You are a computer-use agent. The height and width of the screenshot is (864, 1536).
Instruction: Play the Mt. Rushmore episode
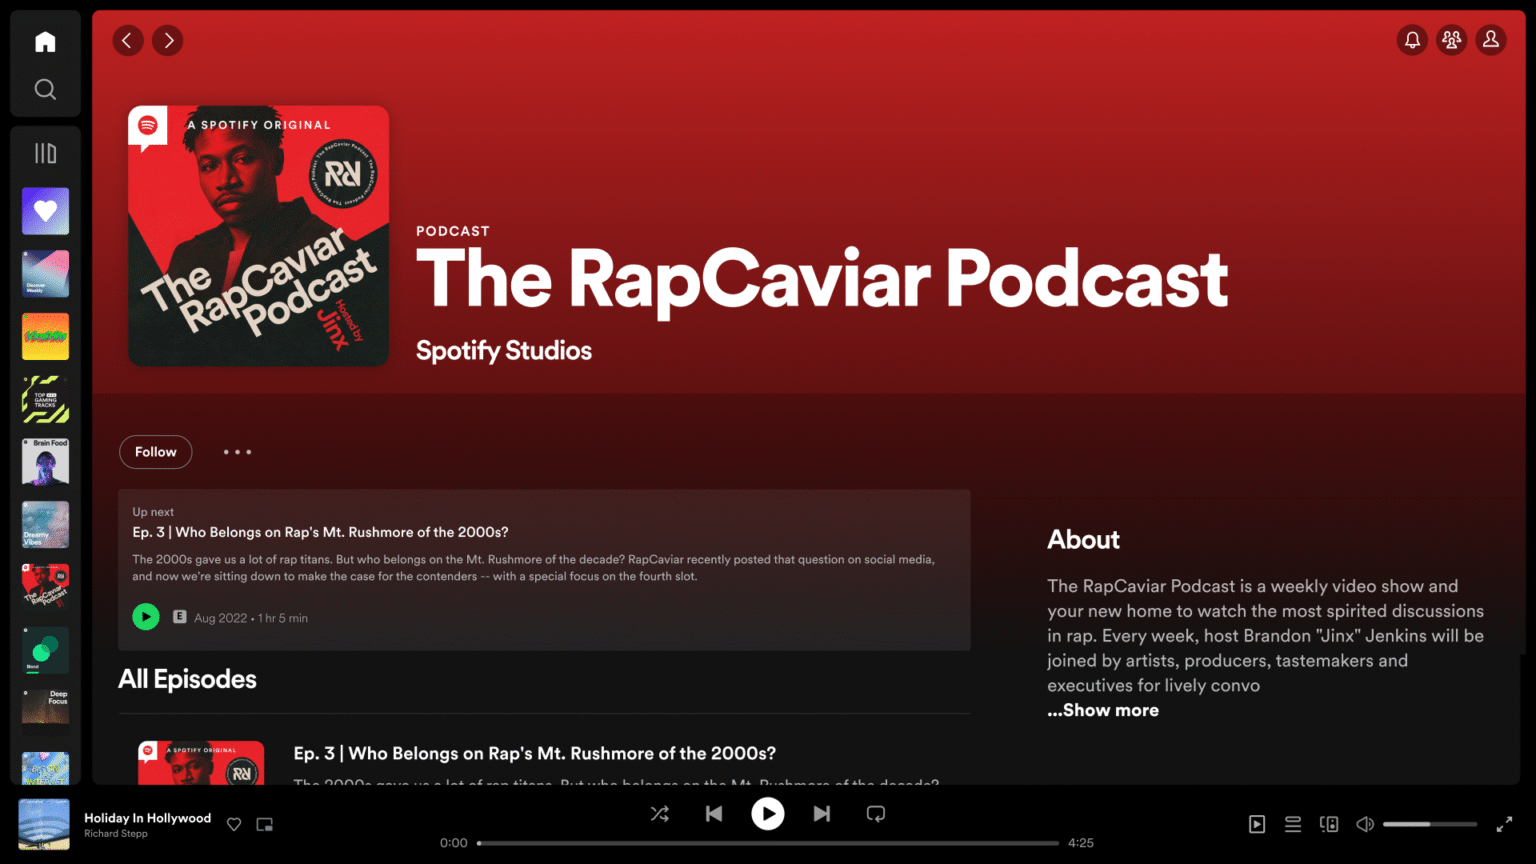[x=145, y=617]
